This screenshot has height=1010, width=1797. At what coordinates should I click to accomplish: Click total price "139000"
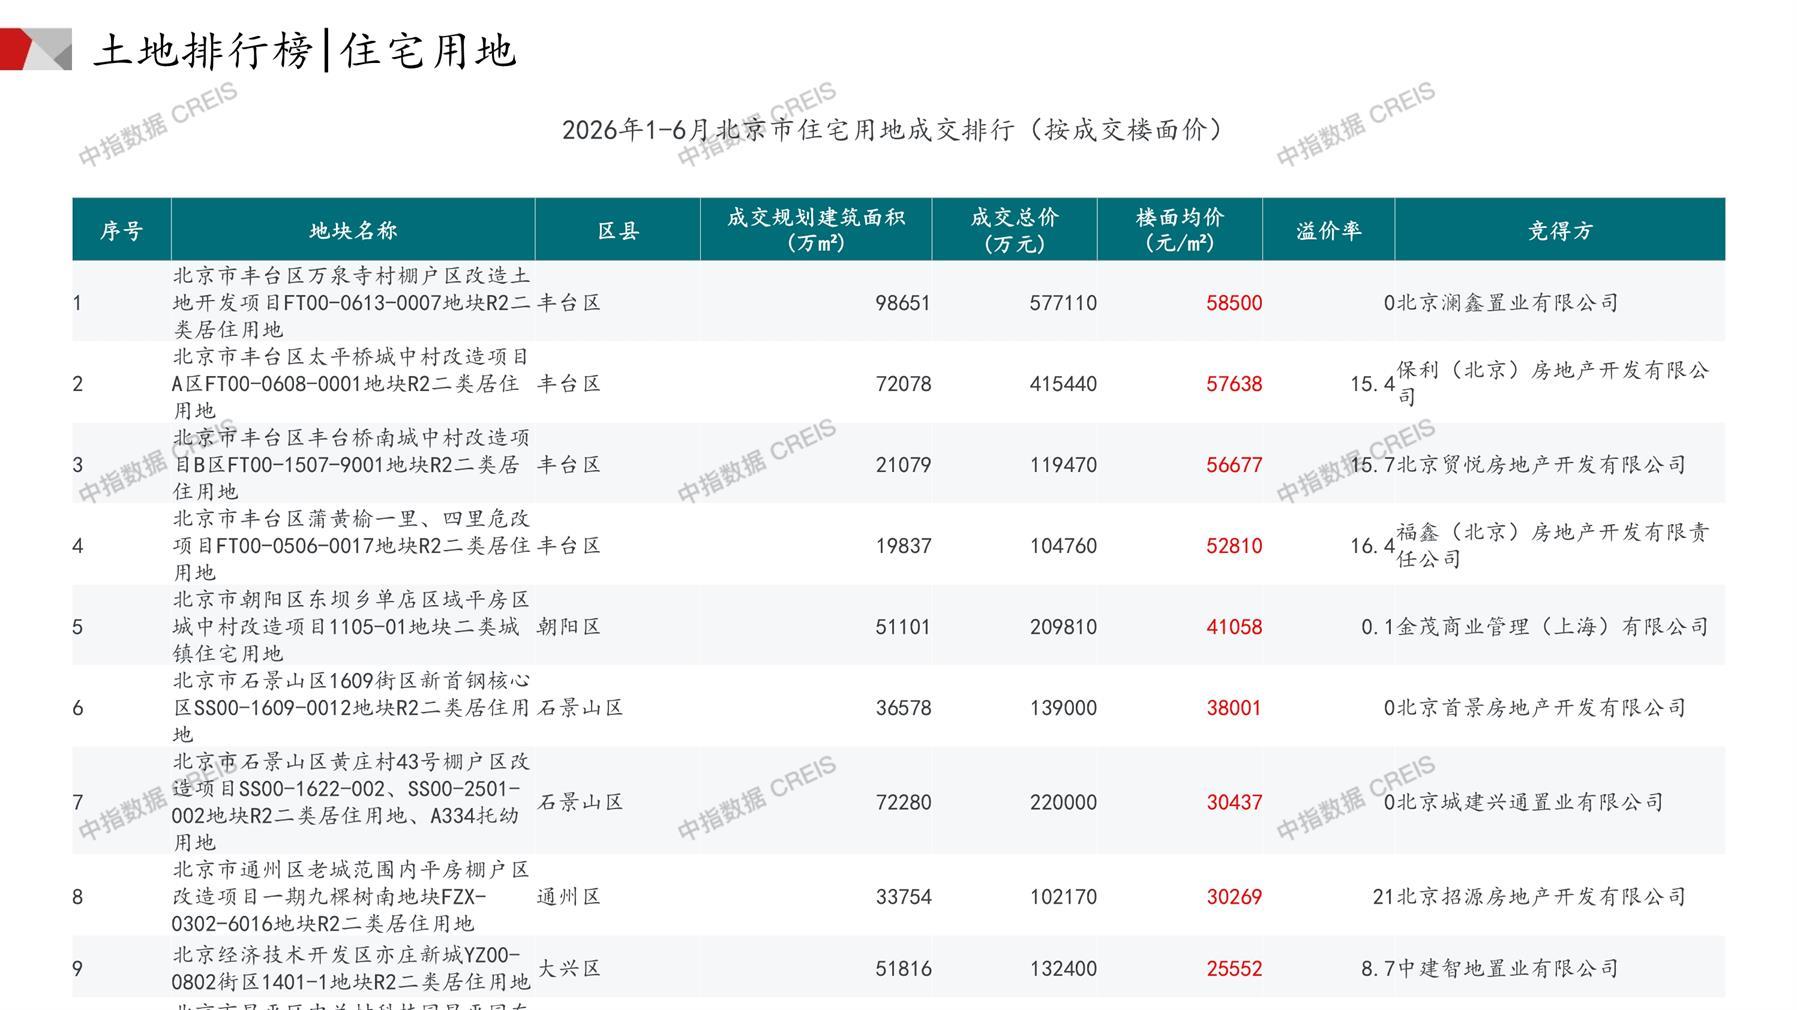pyautogui.click(x=1063, y=708)
